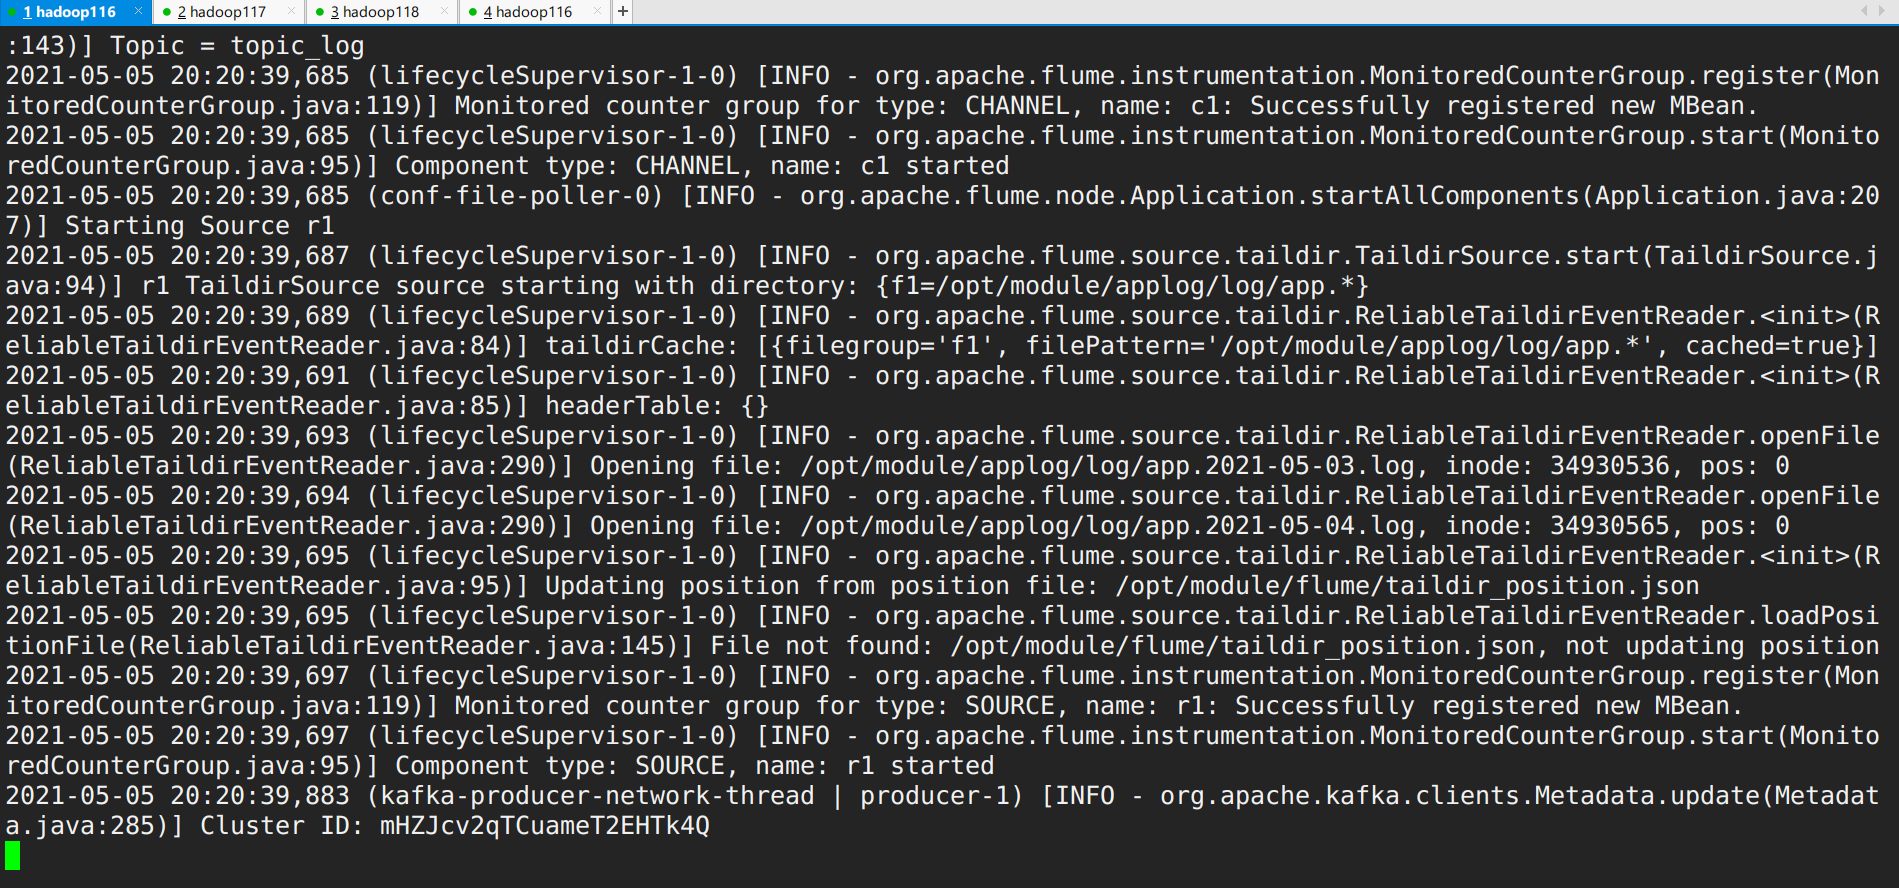1899x888 pixels.
Task: Click the app.2021-05-03.log file path
Action: coord(1108,466)
